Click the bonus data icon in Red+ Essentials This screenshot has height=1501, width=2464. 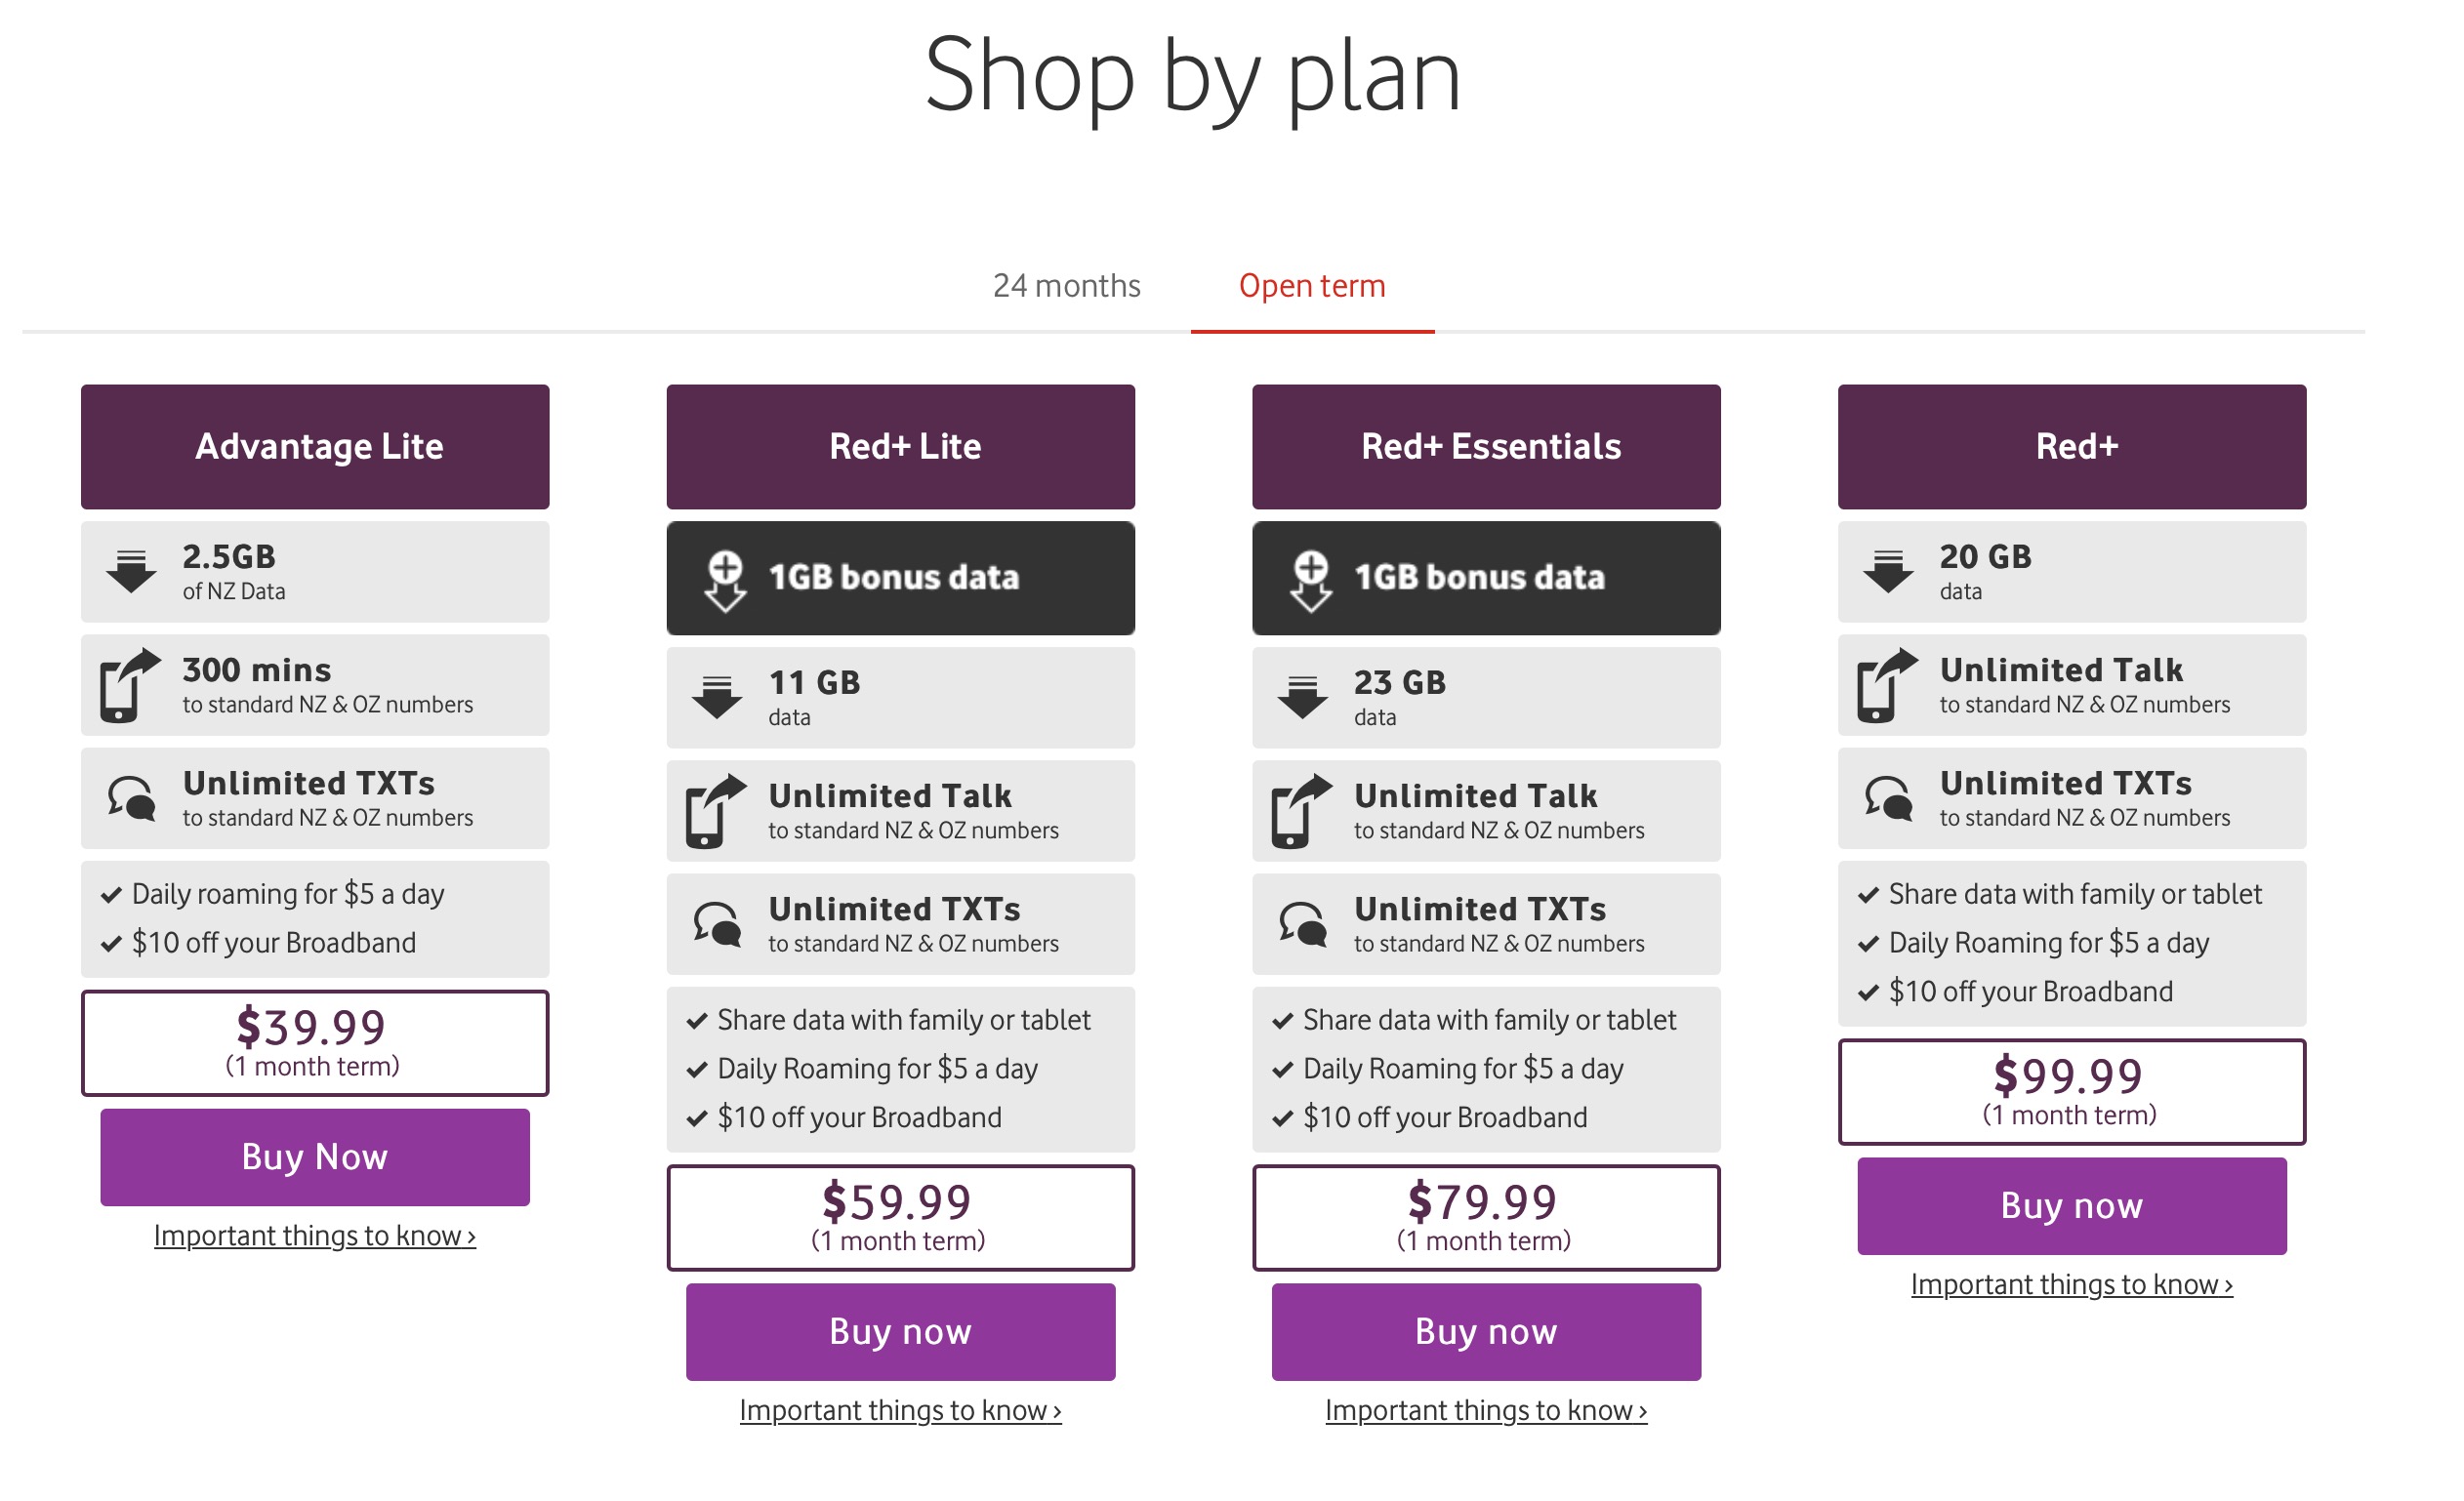pyautogui.click(x=1311, y=580)
